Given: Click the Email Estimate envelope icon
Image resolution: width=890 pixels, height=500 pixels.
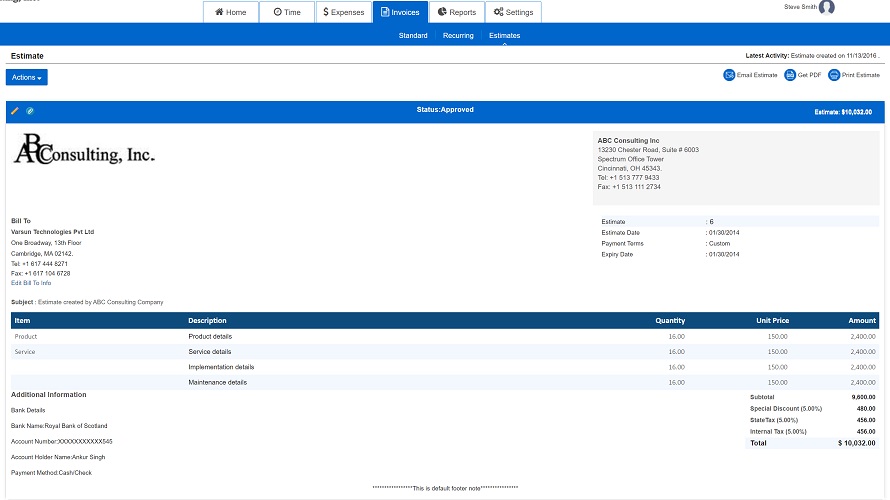Looking at the screenshot, I should 730,75.
